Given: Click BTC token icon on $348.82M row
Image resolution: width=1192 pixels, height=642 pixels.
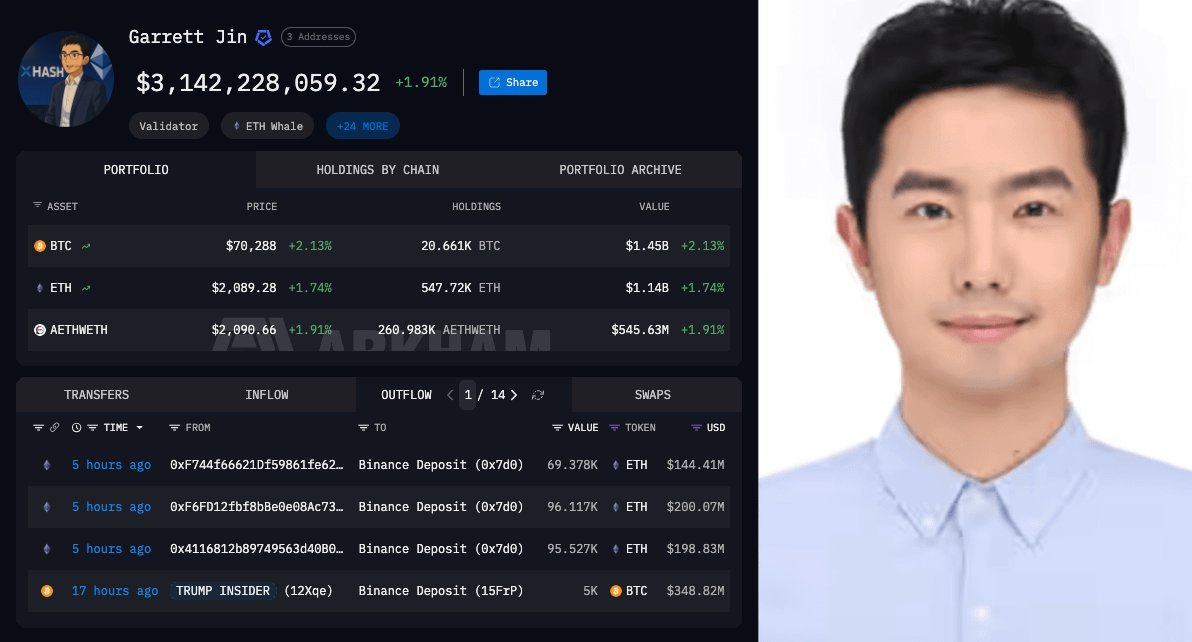Looking at the screenshot, I should pyautogui.click(x=616, y=591).
